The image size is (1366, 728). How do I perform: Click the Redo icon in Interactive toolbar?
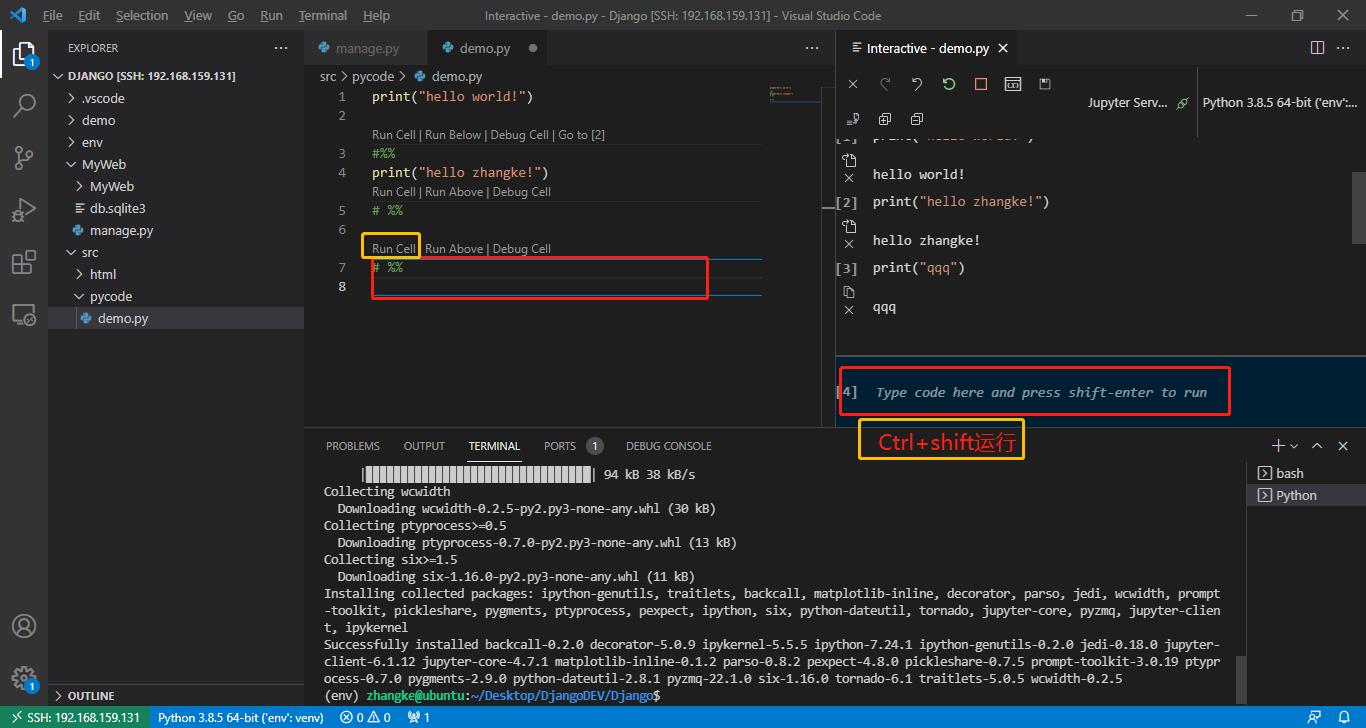click(x=885, y=85)
